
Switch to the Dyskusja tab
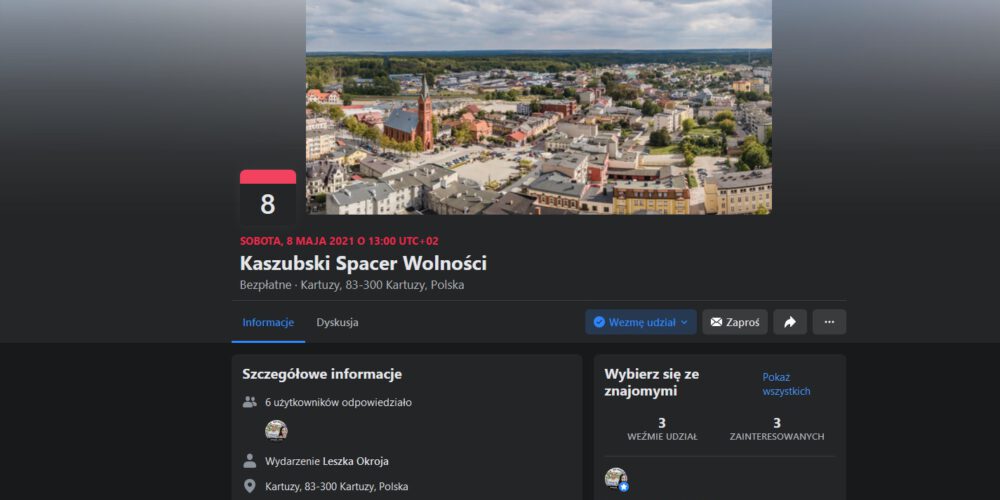coord(337,322)
